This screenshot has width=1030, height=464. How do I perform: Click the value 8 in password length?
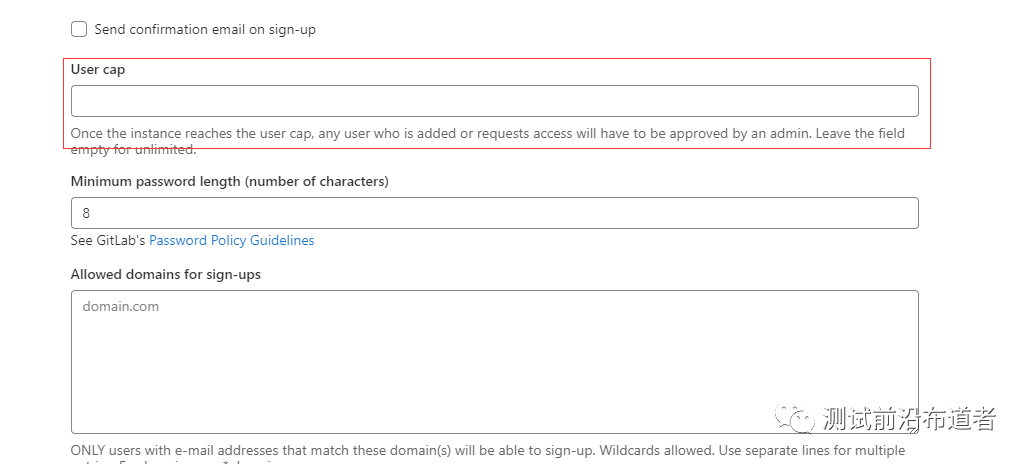(x=86, y=213)
